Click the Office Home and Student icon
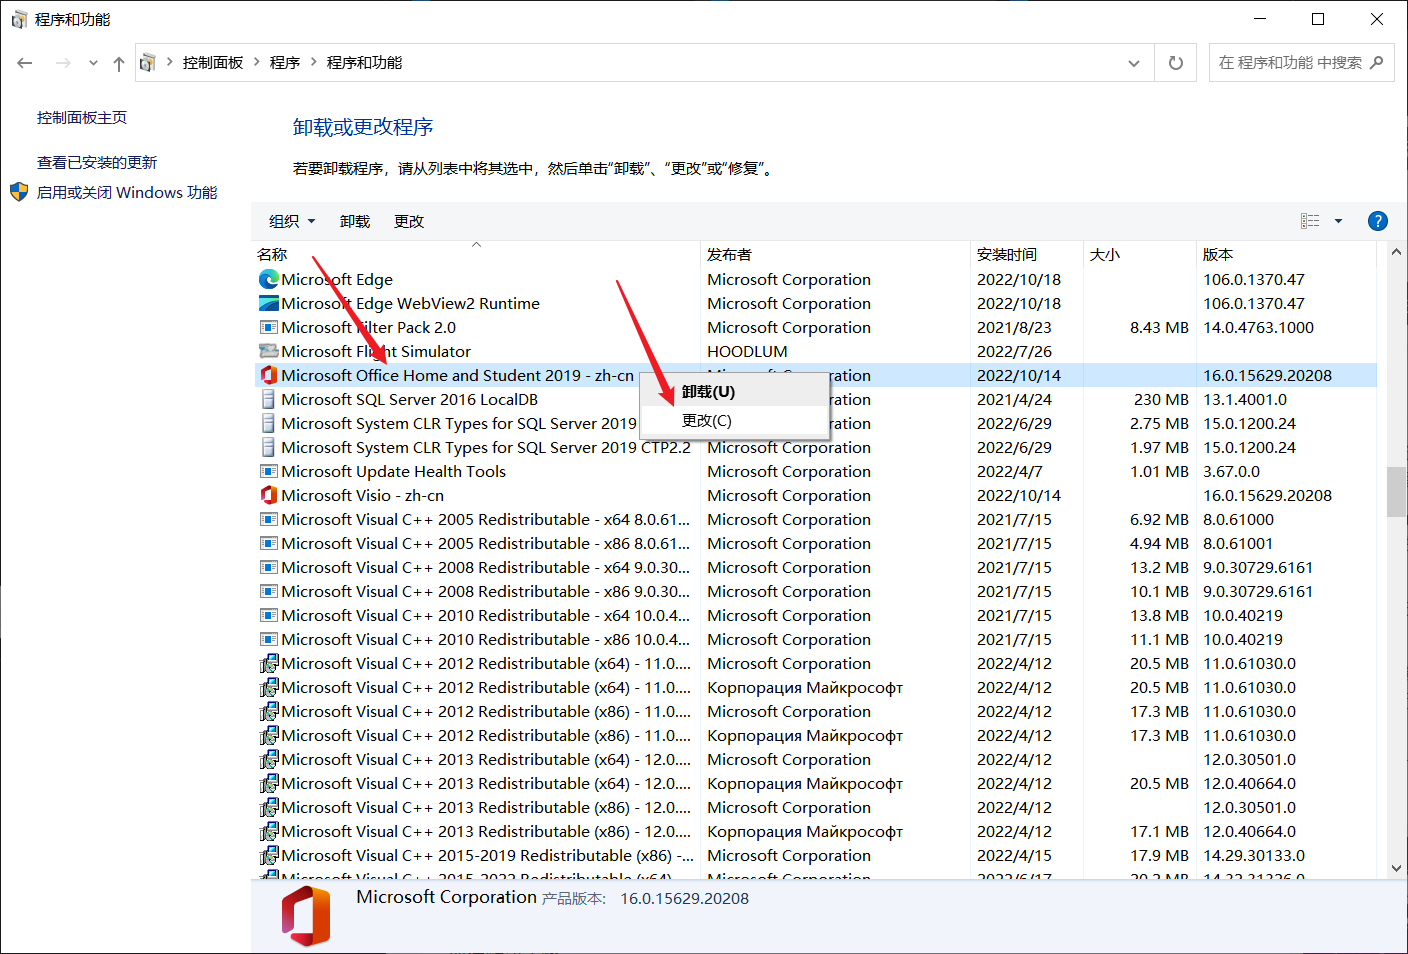This screenshot has height=954, width=1408. click(269, 376)
